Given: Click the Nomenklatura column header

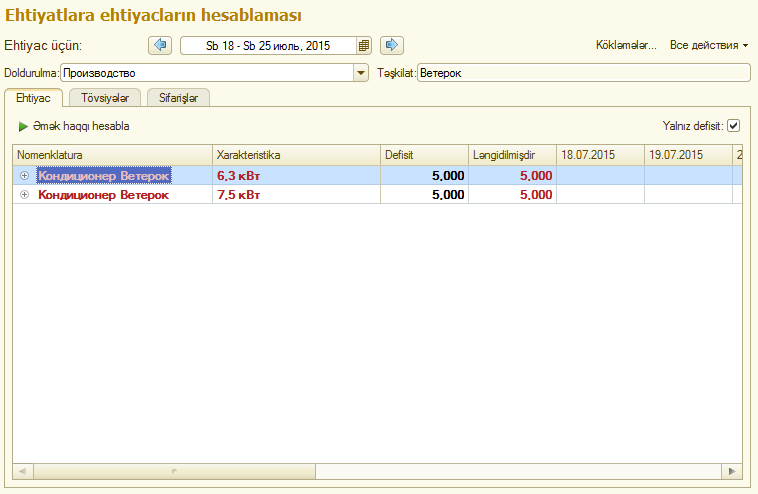Looking at the screenshot, I should [x=112, y=155].
